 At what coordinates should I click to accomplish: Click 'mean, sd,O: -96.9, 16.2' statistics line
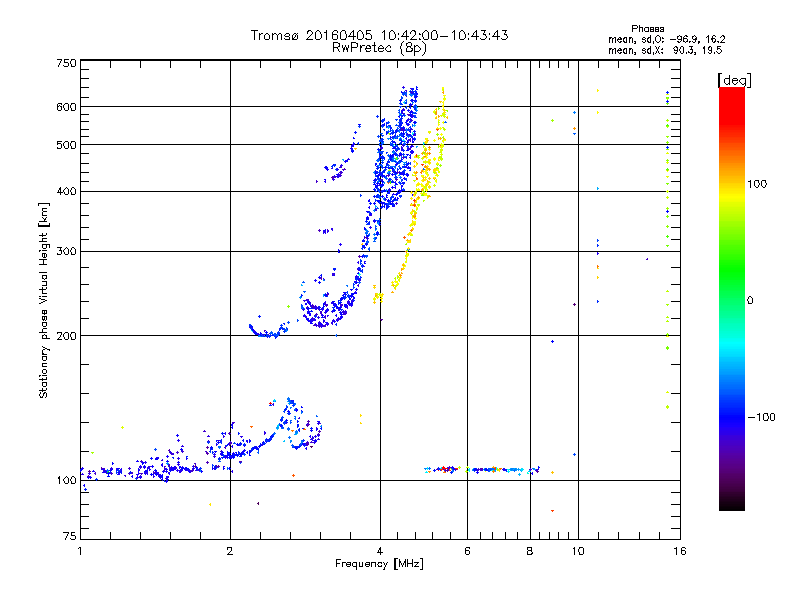point(667,39)
